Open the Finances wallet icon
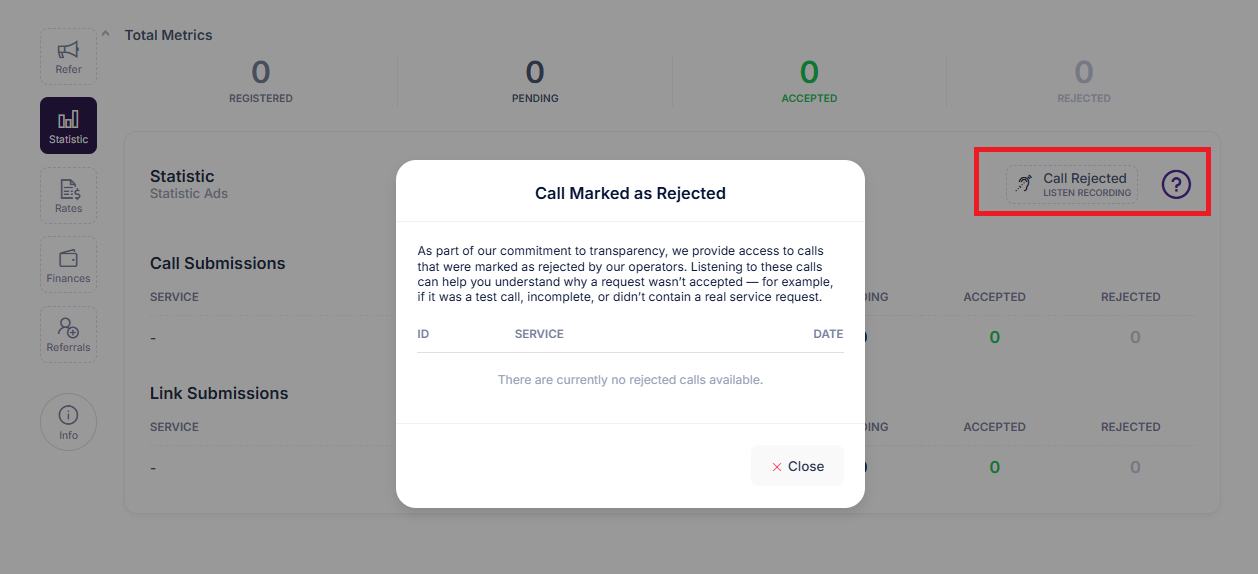The height and width of the screenshot is (574, 1258). pyautogui.click(x=68, y=264)
